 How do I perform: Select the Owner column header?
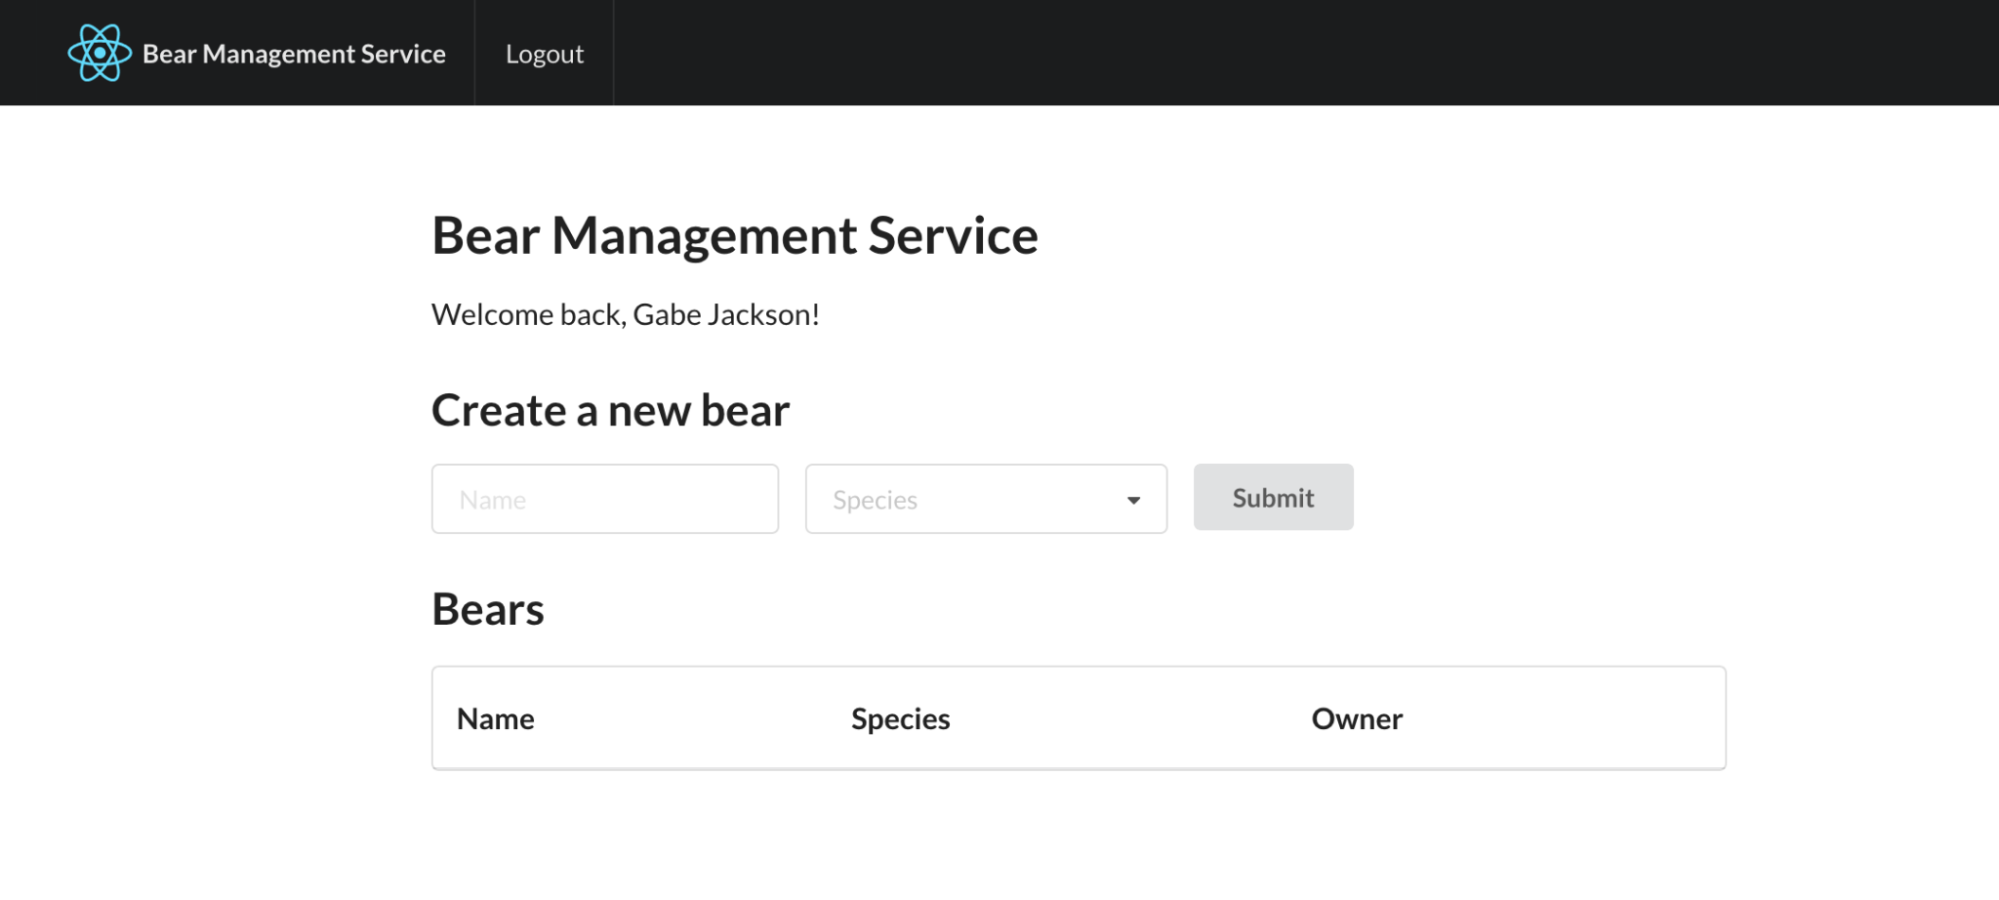tap(1357, 719)
